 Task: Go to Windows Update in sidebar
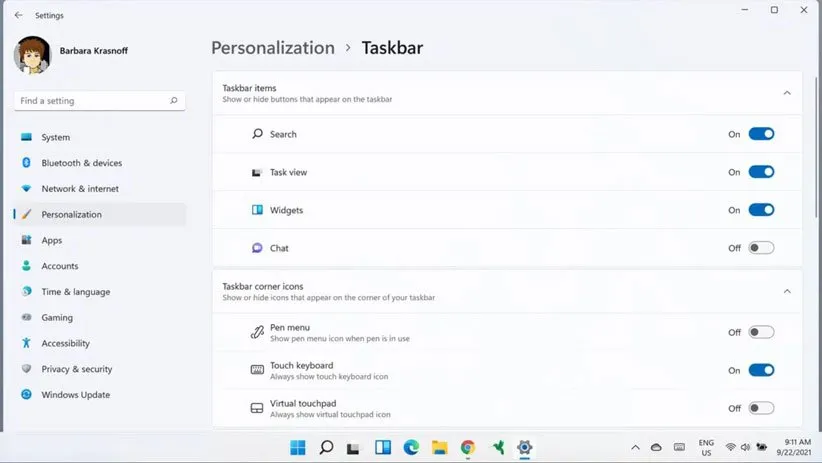tap(75, 395)
